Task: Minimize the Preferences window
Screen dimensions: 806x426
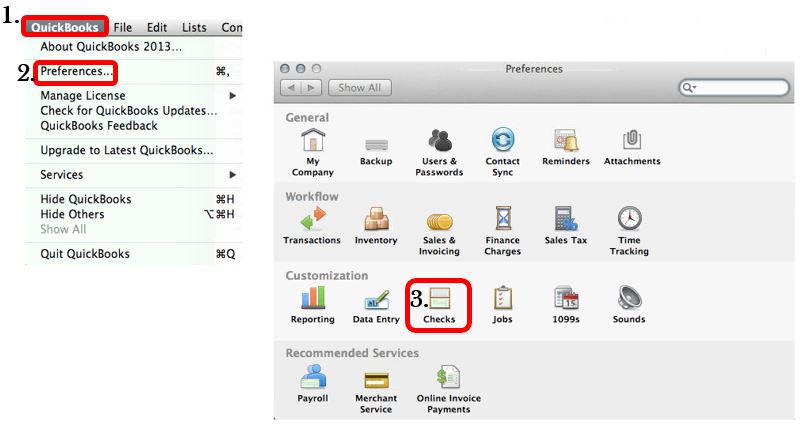Action: 301,68
